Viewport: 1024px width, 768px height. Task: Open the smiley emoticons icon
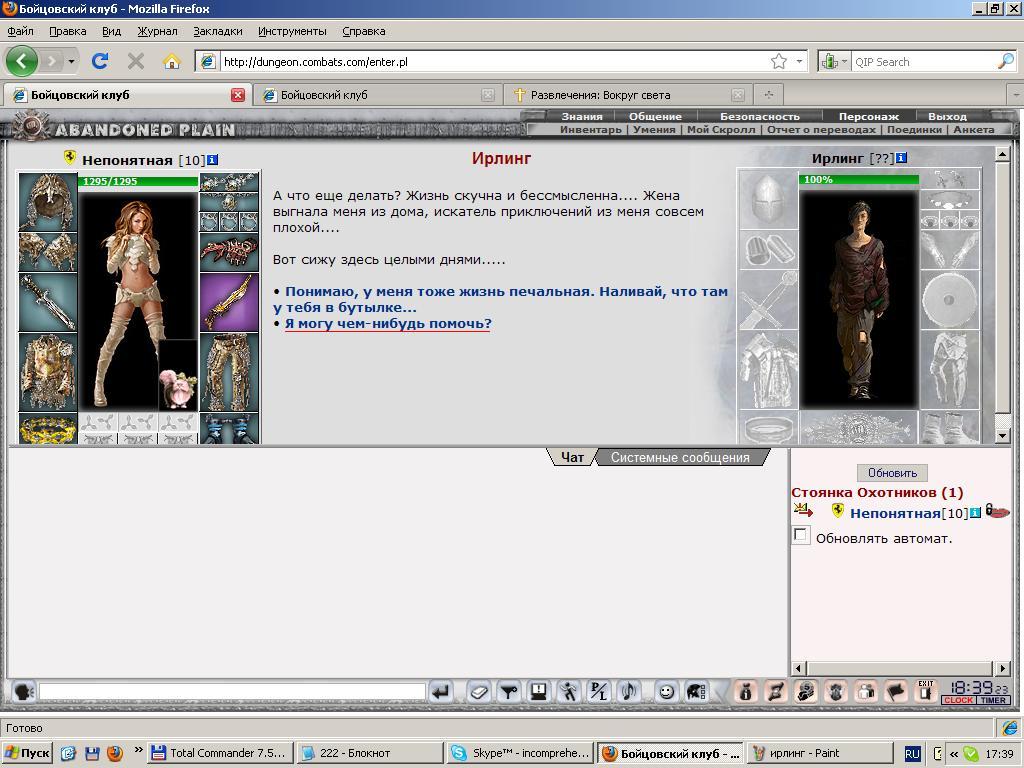tap(666, 692)
